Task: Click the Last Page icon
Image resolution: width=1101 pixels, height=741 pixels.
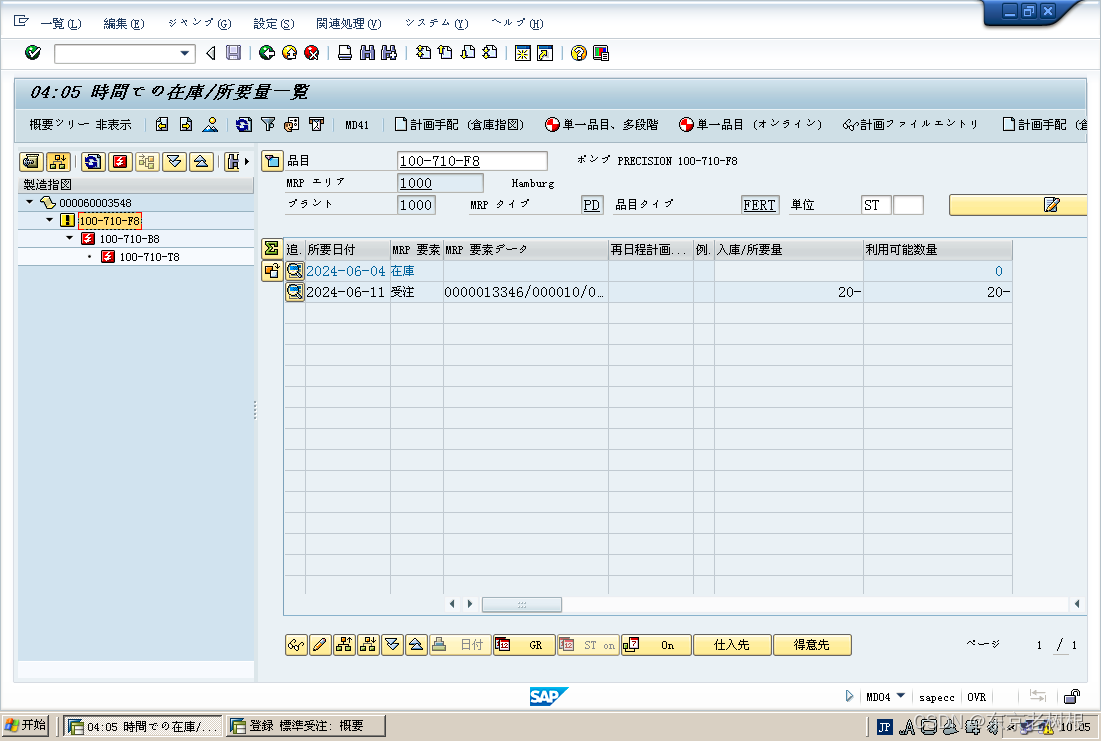Action: pyautogui.click(x=490, y=53)
